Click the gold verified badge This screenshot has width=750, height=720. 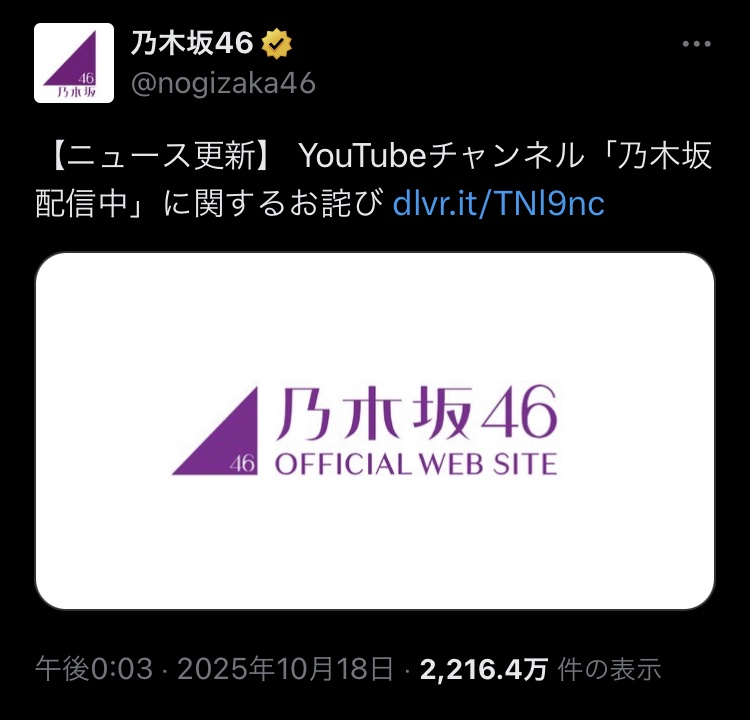pos(276,44)
